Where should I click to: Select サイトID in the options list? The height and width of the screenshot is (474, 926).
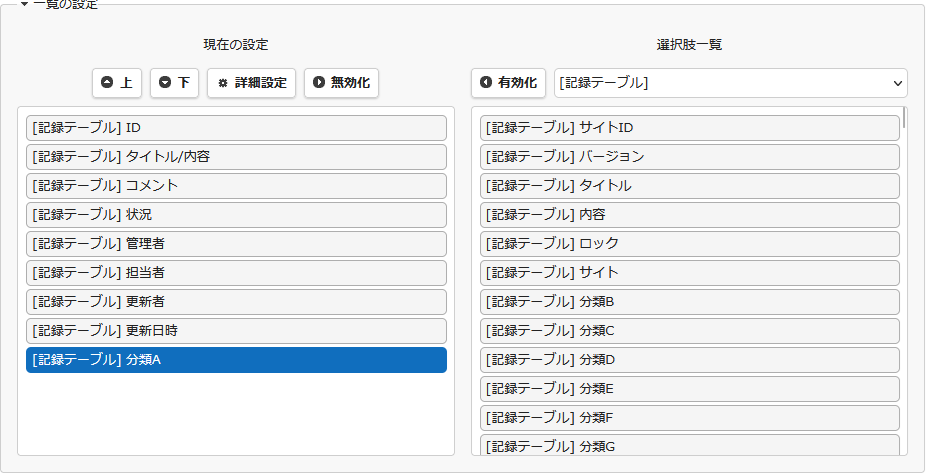[690, 128]
